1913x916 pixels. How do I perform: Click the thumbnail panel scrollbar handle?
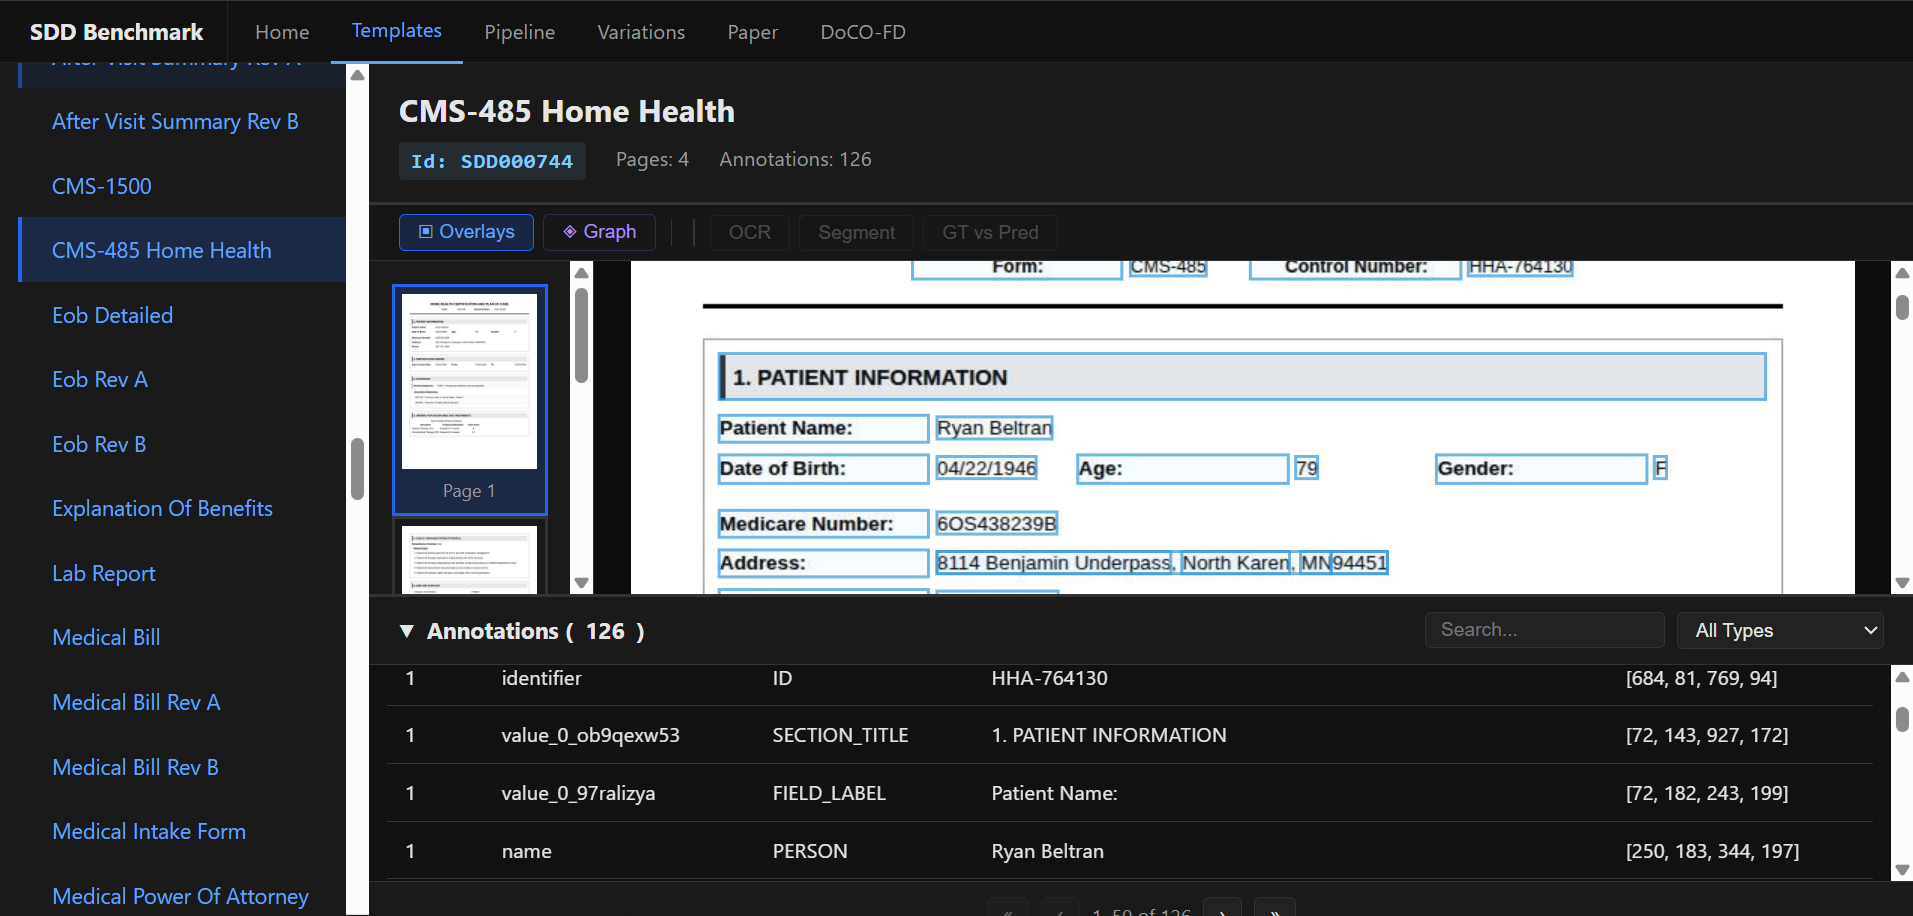click(581, 335)
